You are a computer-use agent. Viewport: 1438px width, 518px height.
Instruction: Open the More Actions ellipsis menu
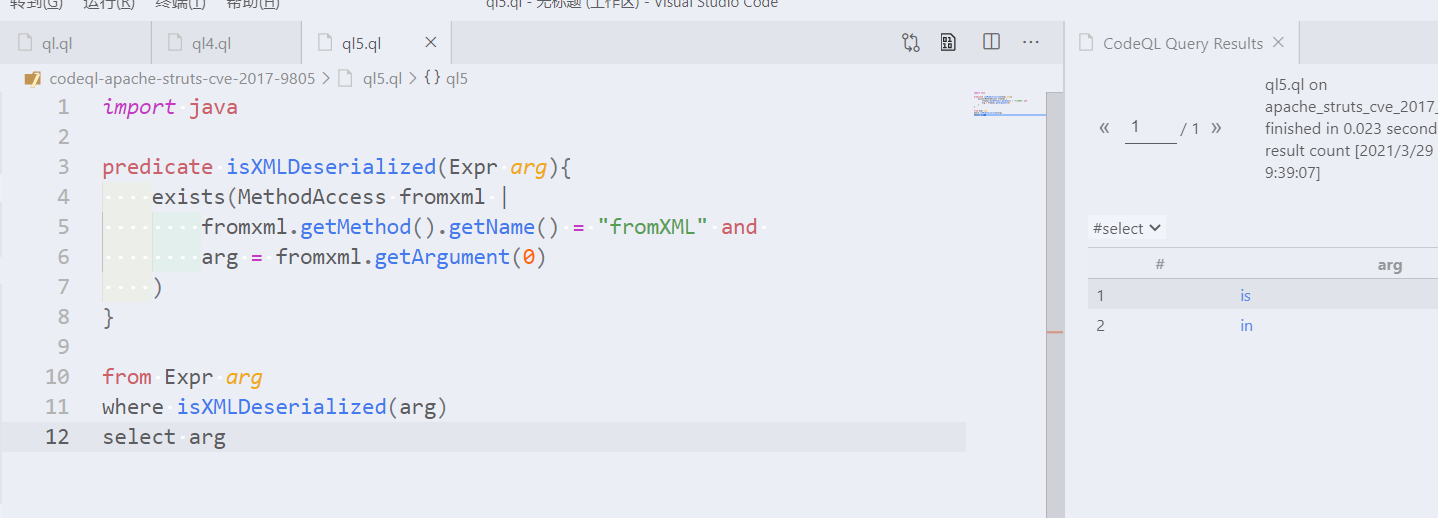1031,42
